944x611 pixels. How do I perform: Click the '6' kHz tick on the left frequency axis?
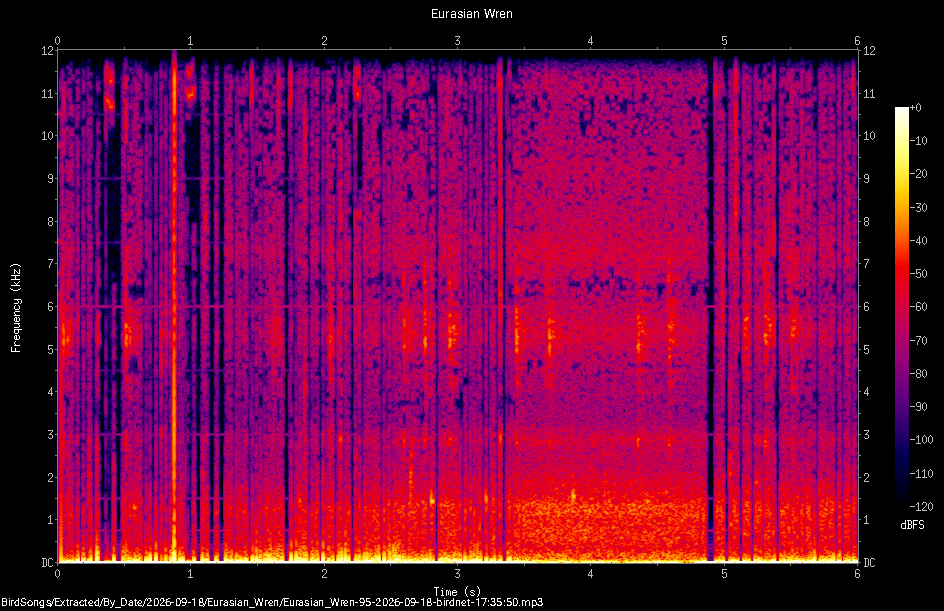(50, 307)
